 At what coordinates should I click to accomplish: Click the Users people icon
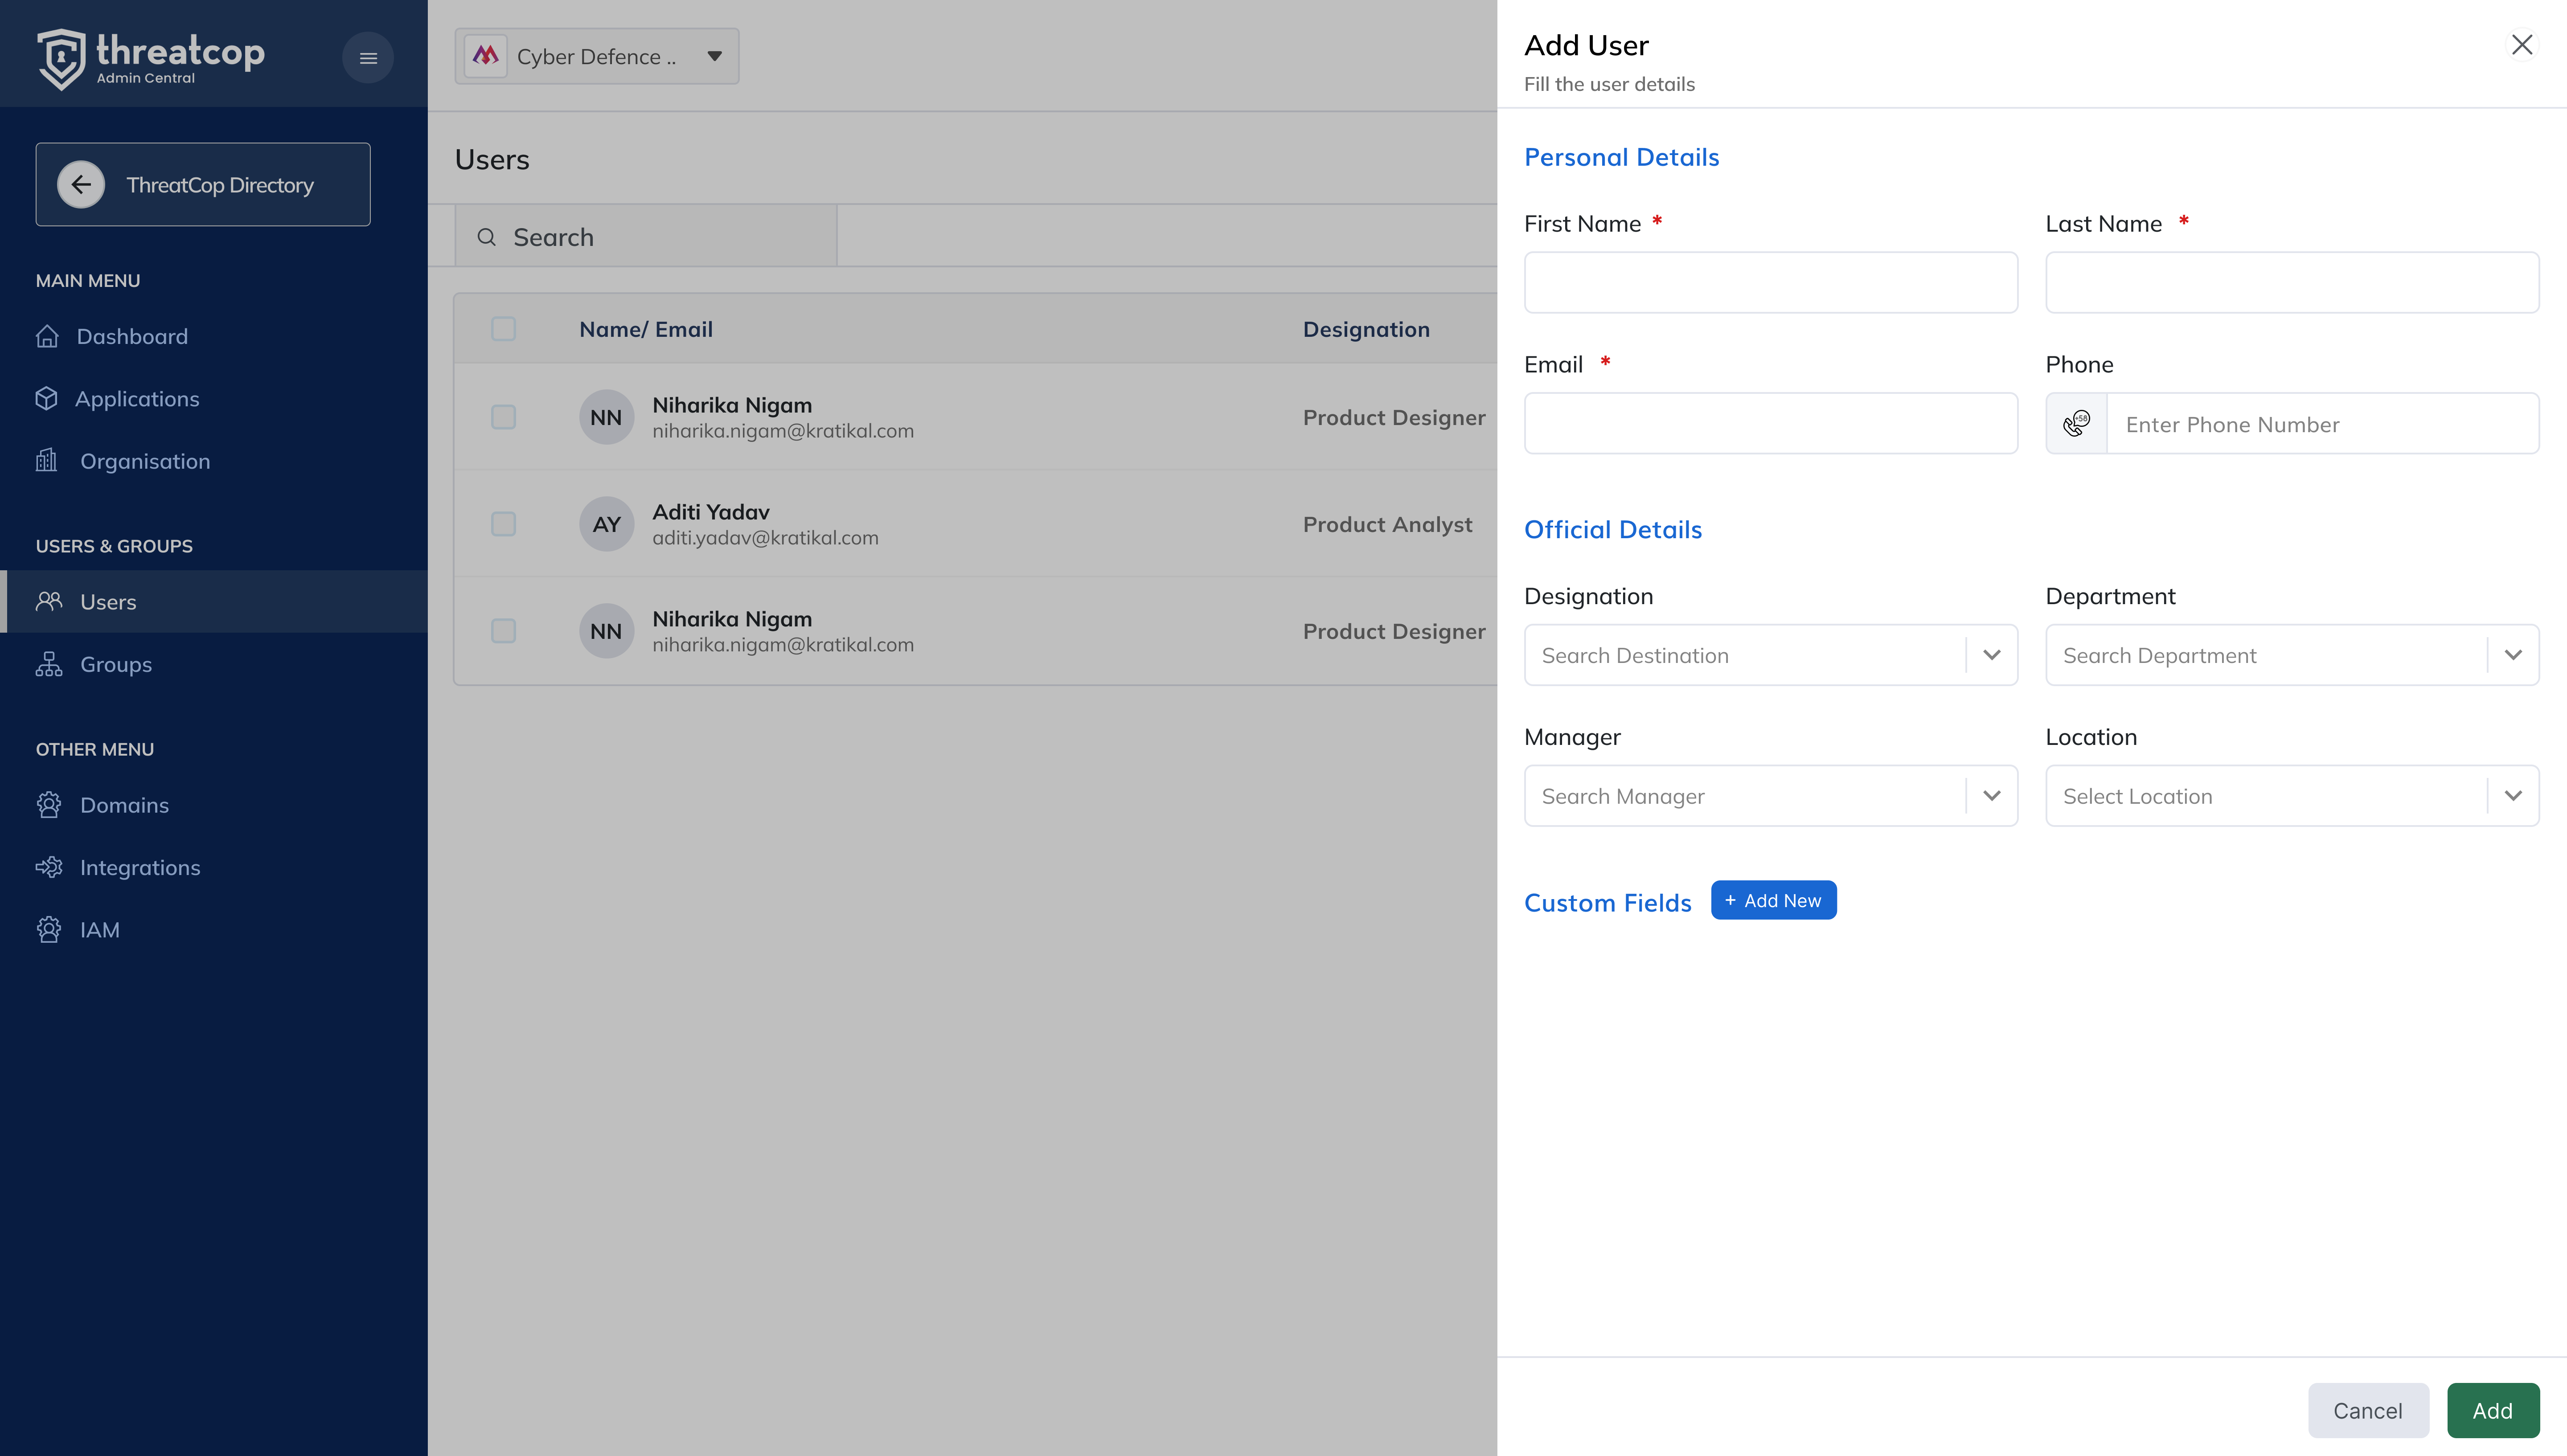pyautogui.click(x=49, y=601)
